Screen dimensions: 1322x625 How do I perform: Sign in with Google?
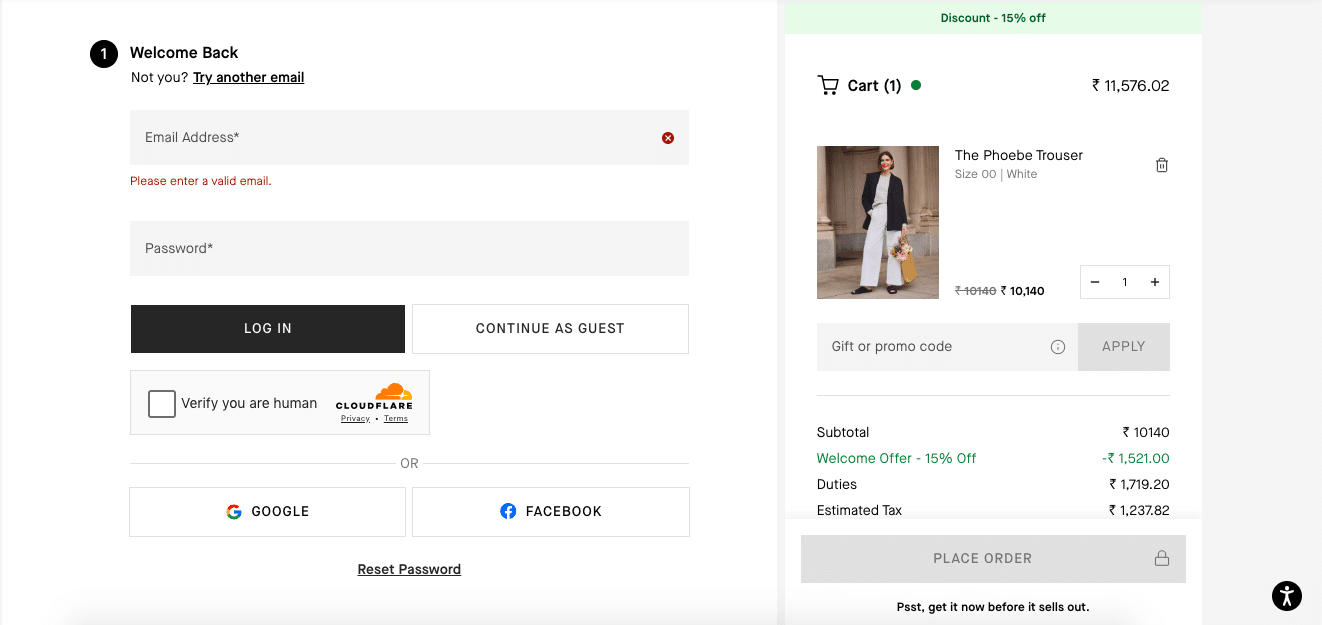tap(267, 512)
